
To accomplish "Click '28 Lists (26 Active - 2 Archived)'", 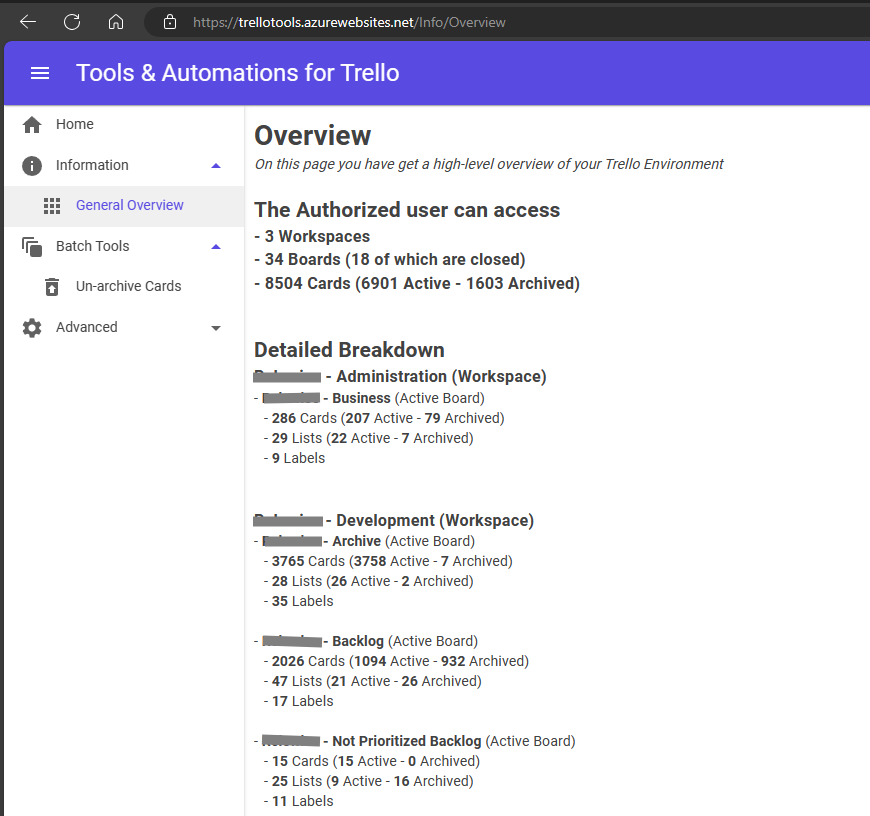I will 368,581.
